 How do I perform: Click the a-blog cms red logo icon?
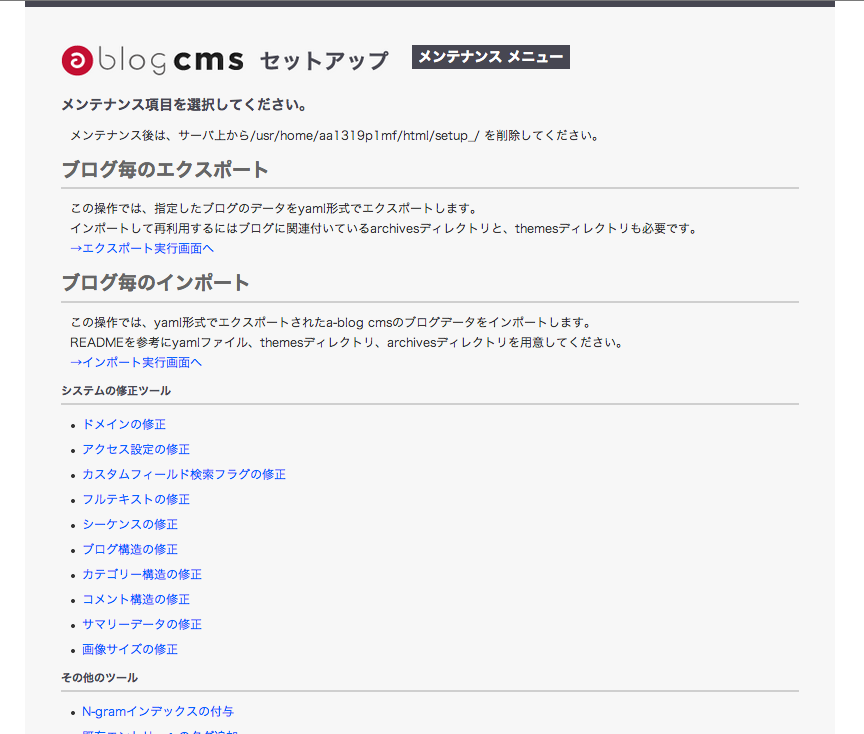tap(77, 60)
